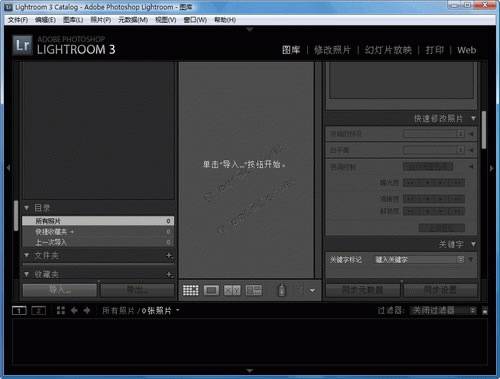The image size is (500, 379).
Task: Open the 编辑(E) menu
Action: pyautogui.click(x=46, y=20)
